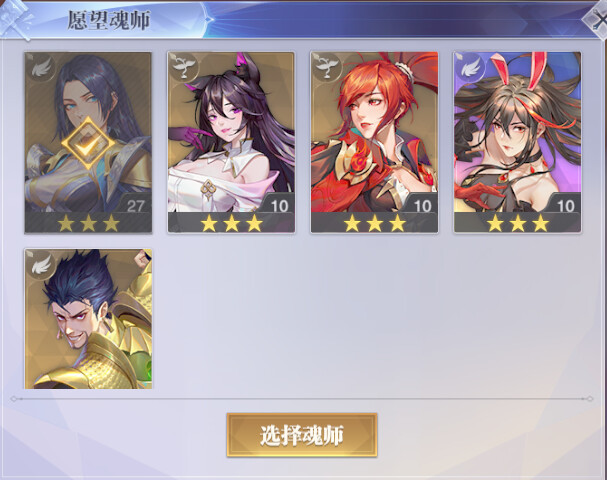This screenshot has width=607, height=480.
Task: Click the wing icon on the blue-haired woman card
Action: [41, 68]
